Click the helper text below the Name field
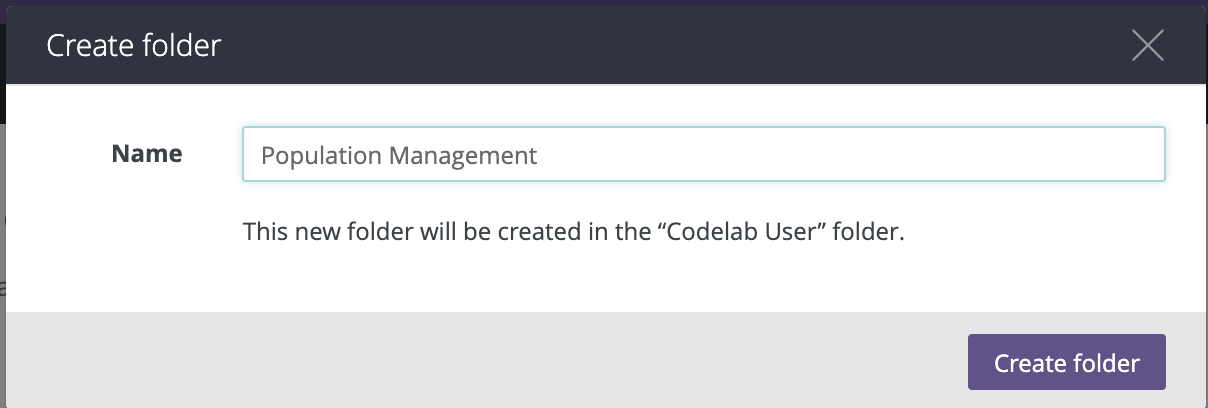The height and width of the screenshot is (408, 1208). click(573, 233)
